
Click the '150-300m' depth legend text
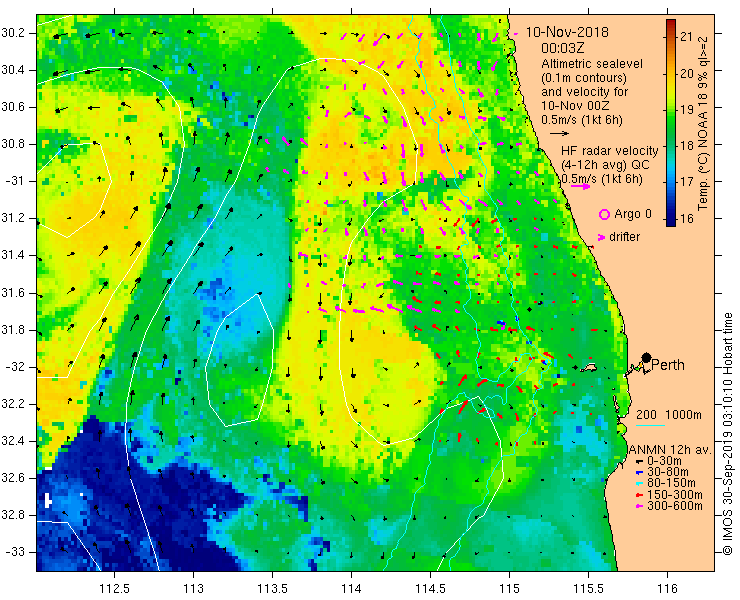675,495
